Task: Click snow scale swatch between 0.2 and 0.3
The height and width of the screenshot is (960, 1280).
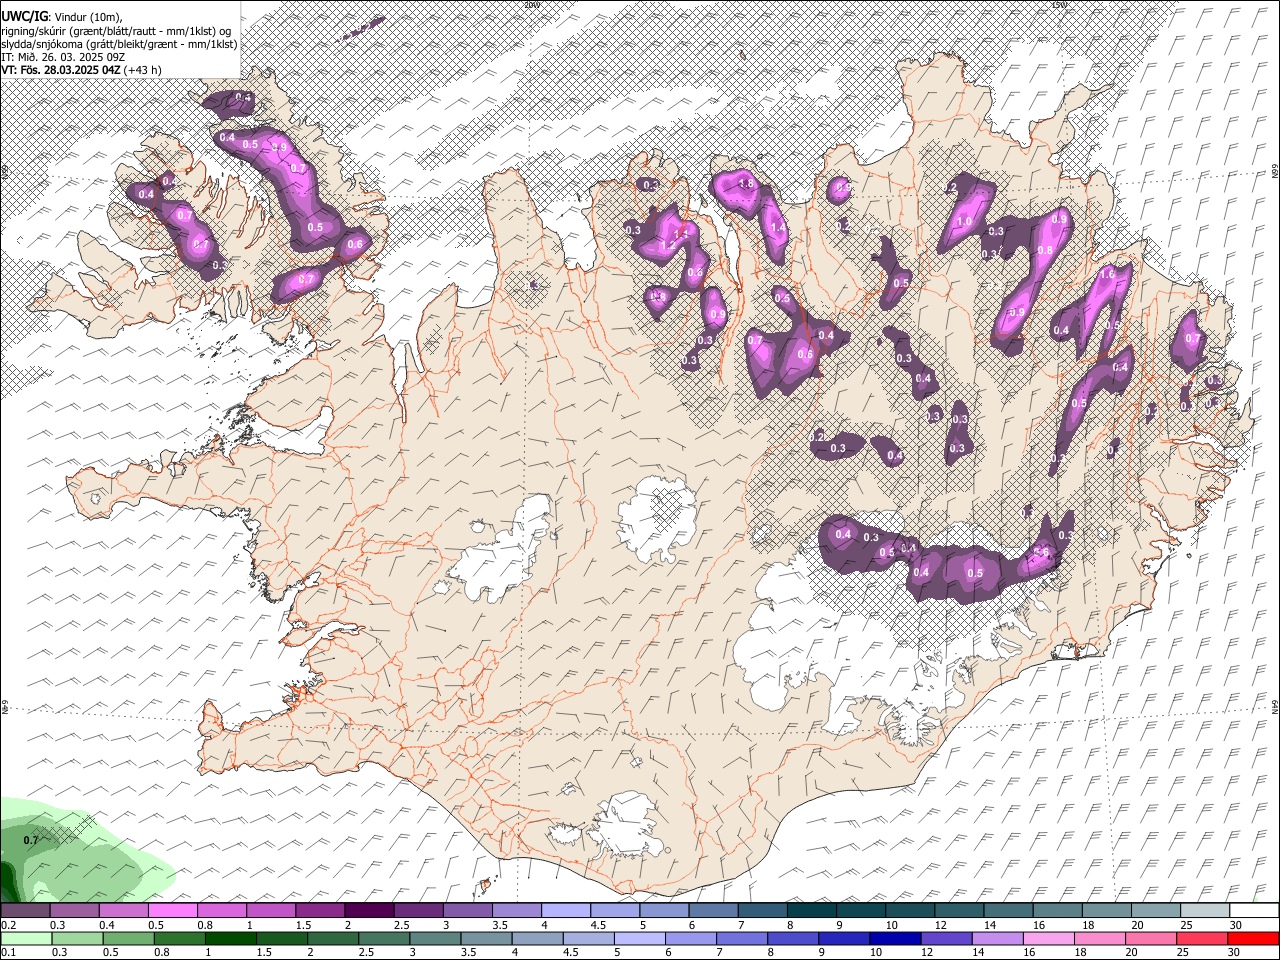Action: tap(25, 910)
